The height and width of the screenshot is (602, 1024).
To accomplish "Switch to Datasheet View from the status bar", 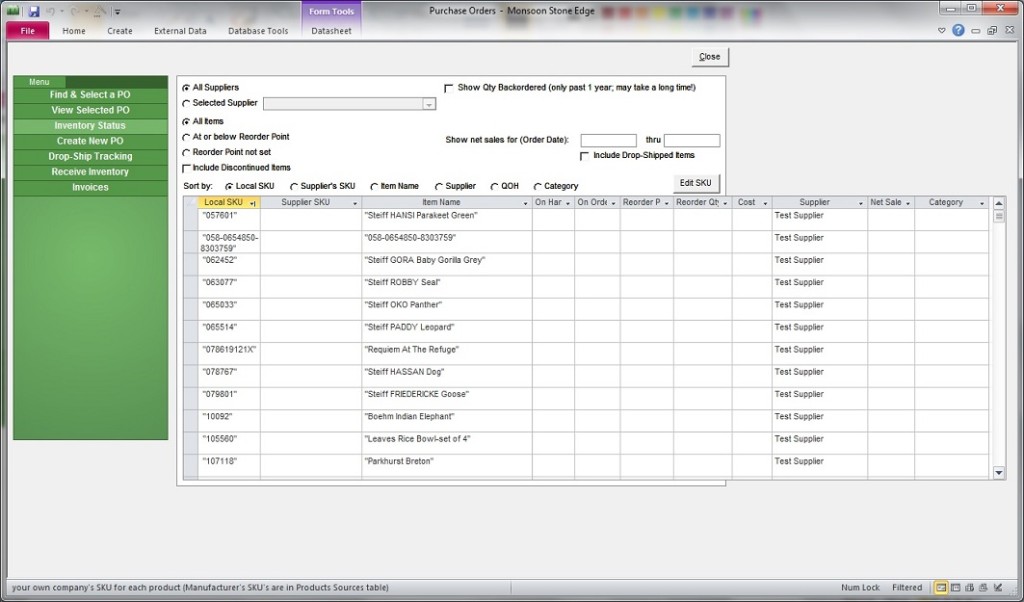I will tap(957, 587).
